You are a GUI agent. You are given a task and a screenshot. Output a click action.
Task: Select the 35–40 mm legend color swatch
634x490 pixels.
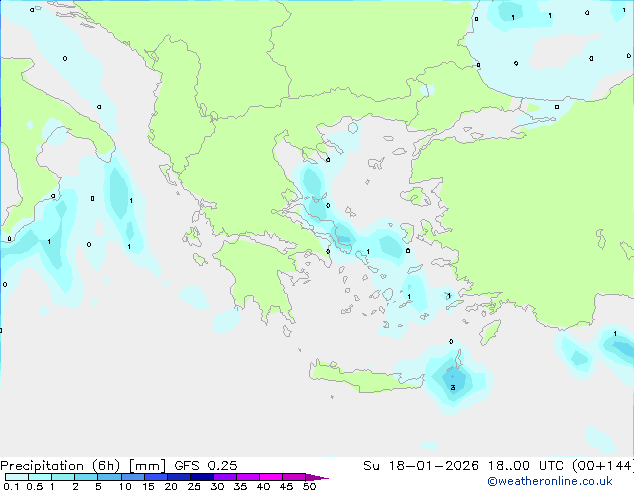pos(248,477)
